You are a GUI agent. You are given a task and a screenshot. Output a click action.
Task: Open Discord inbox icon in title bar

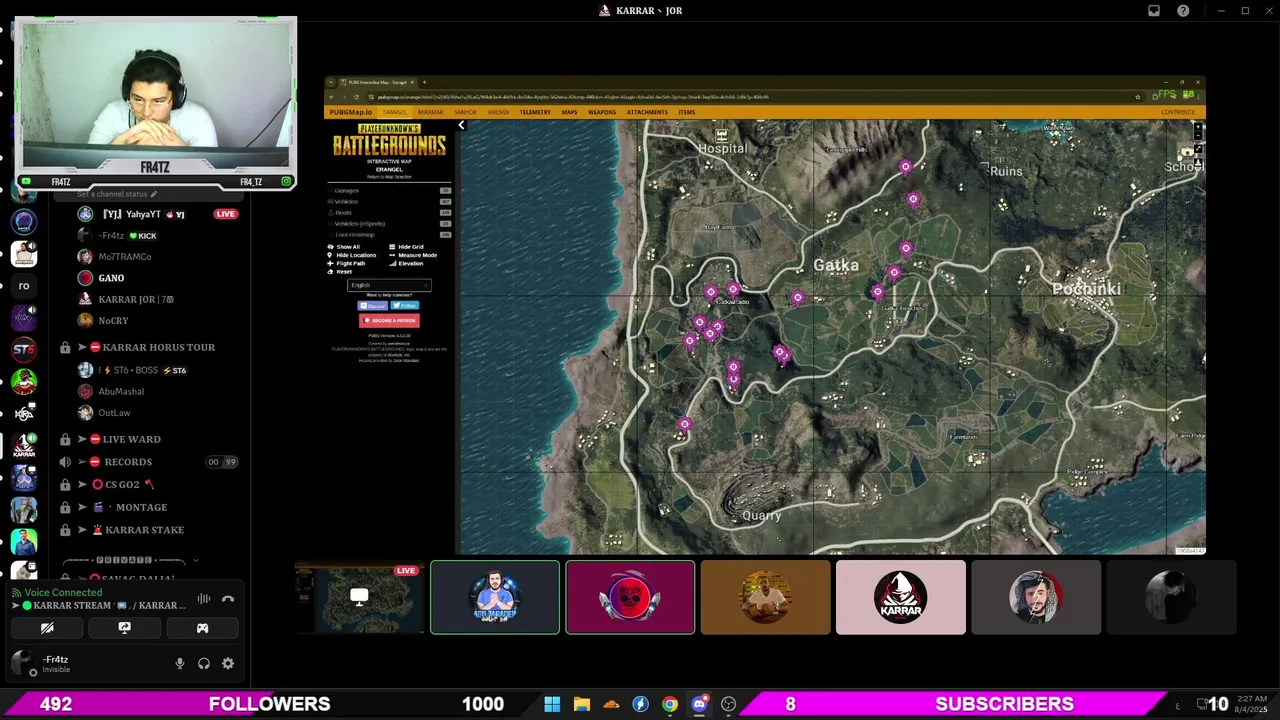(x=1154, y=10)
